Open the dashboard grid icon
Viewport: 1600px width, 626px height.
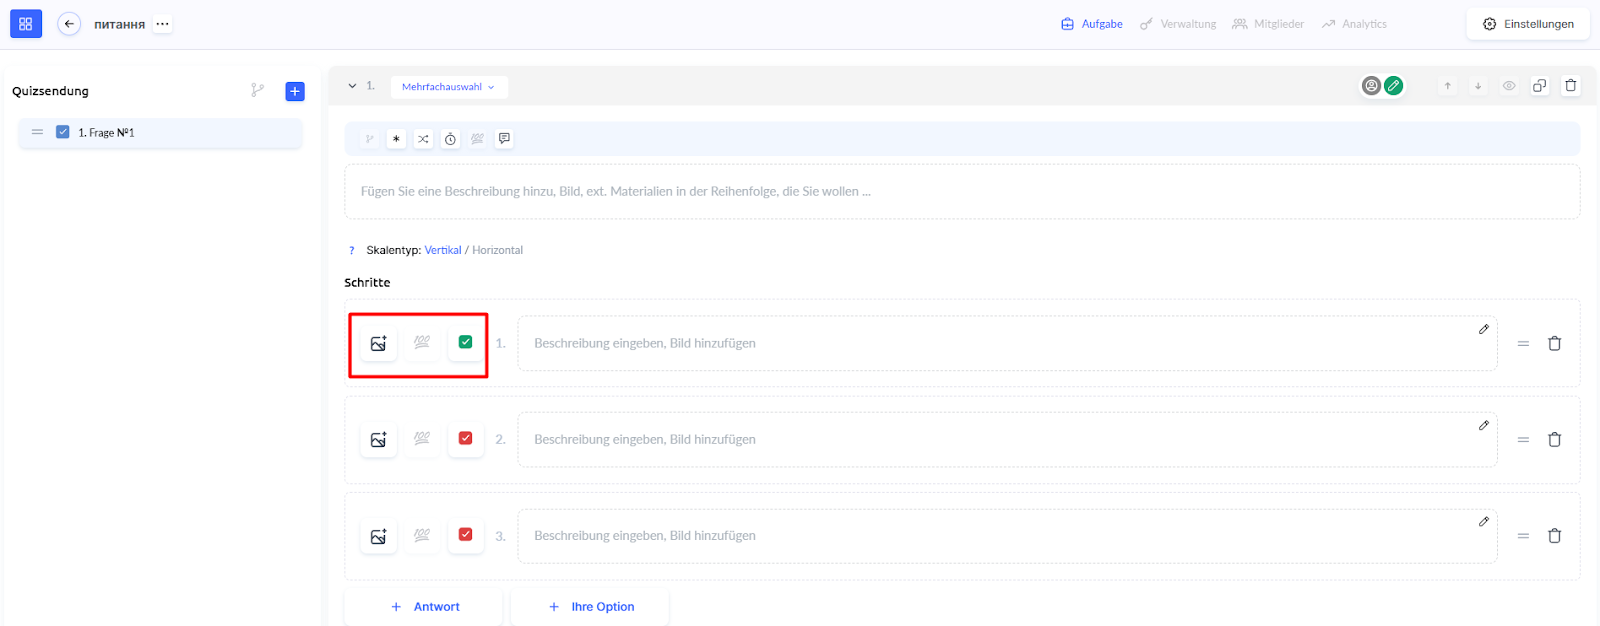26,24
